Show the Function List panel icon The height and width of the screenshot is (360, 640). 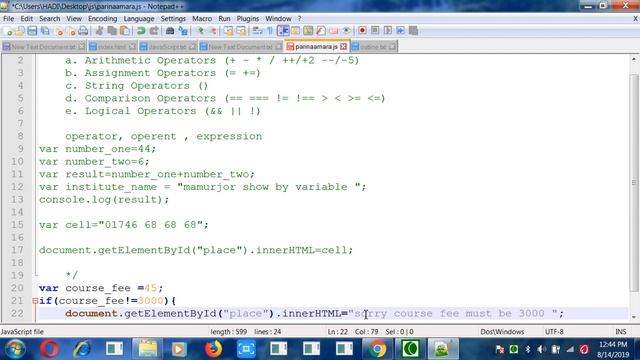[x=321, y=31]
